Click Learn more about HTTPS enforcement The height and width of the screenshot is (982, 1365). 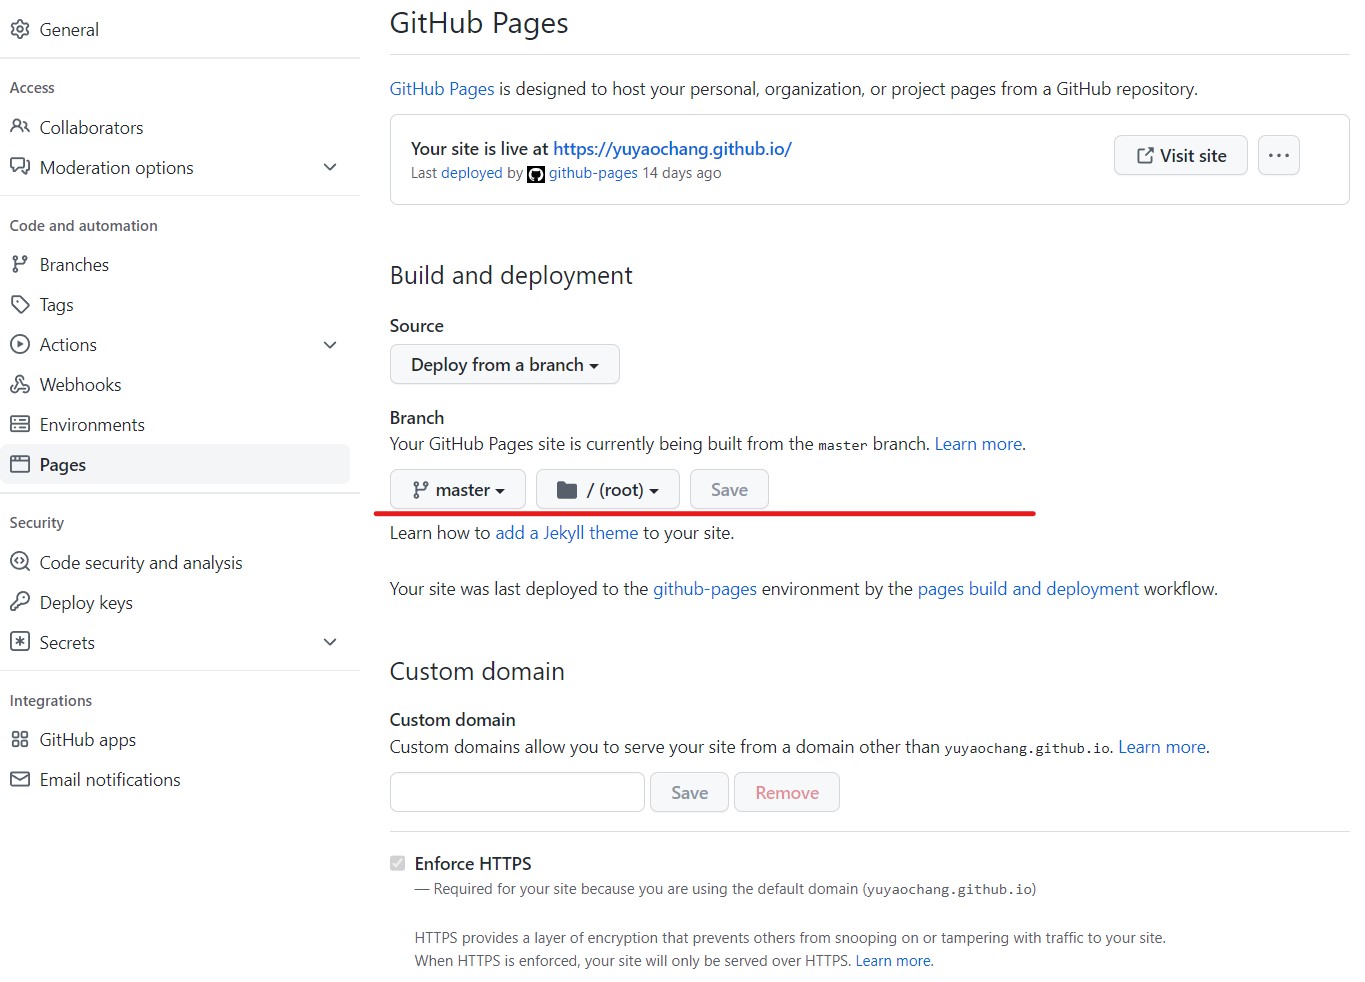(893, 960)
